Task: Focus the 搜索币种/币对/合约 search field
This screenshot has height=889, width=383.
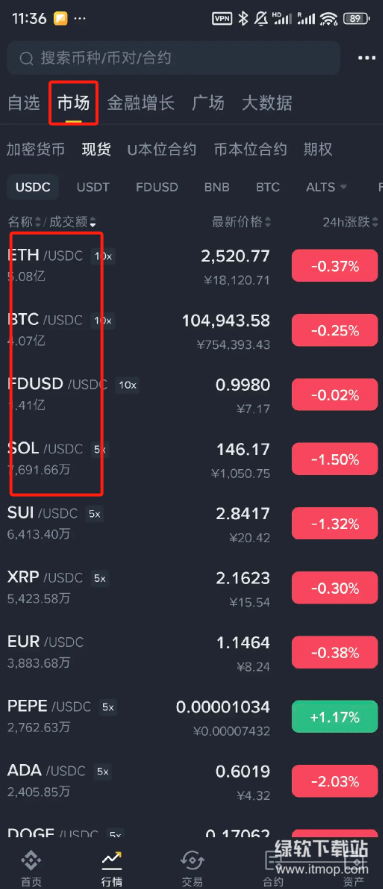Action: [x=173, y=58]
